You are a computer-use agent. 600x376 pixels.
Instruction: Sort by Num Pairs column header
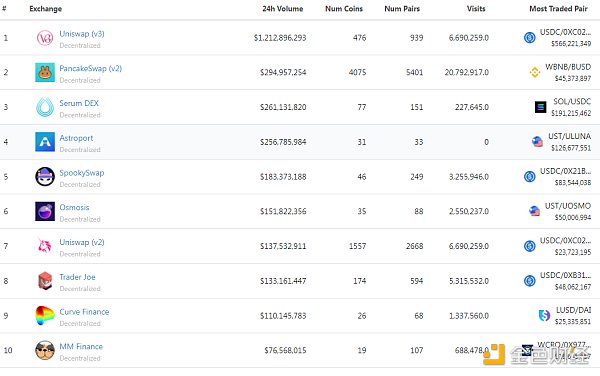coord(402,9)
